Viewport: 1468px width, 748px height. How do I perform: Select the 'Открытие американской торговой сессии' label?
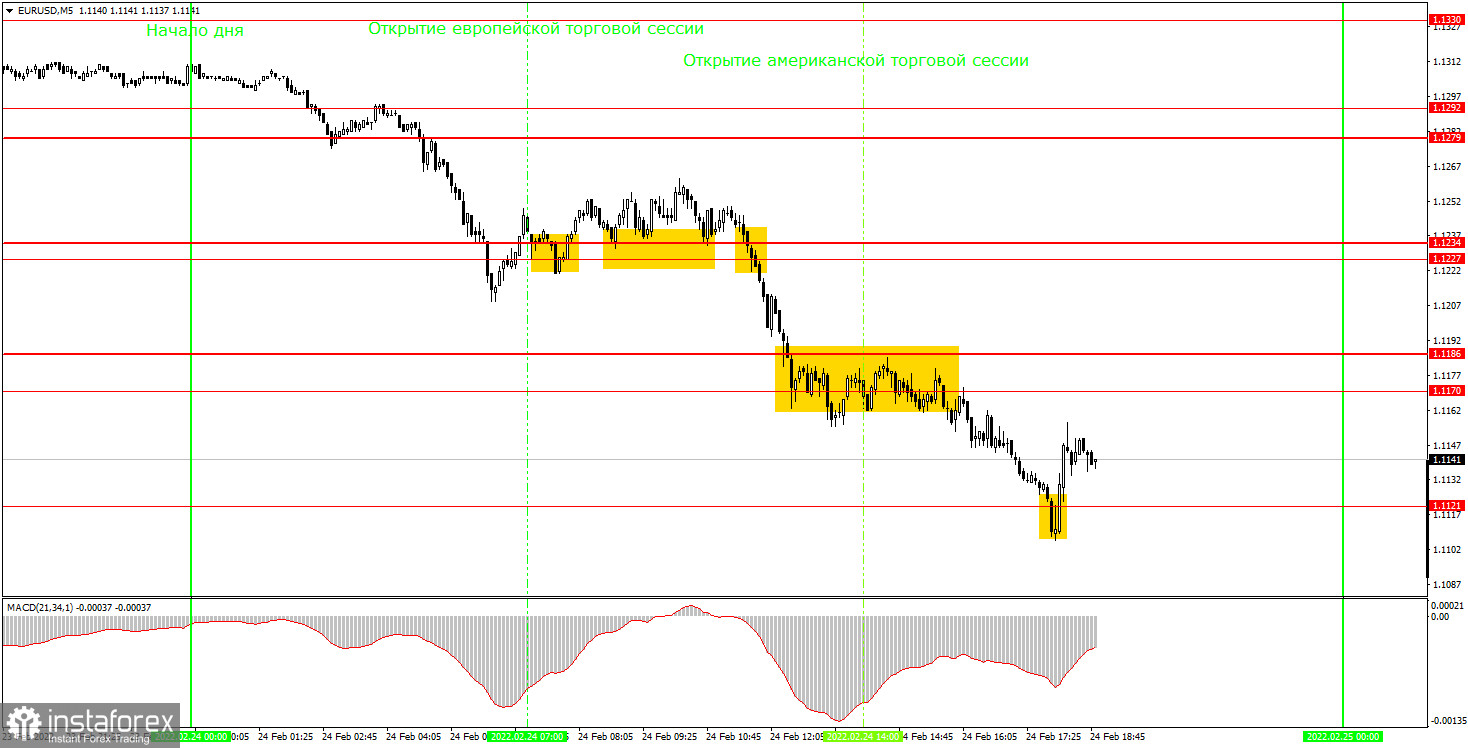(856, 61)
